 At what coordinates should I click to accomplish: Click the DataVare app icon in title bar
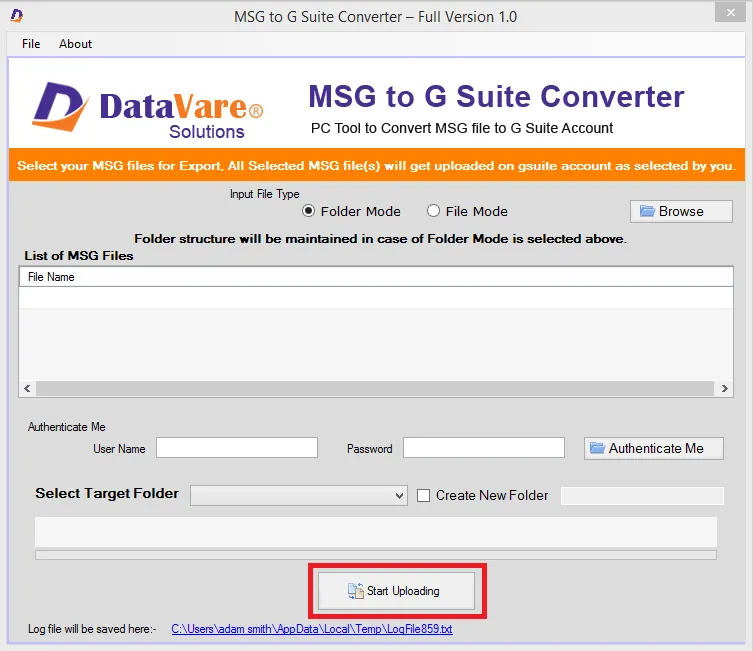(17, 16)
